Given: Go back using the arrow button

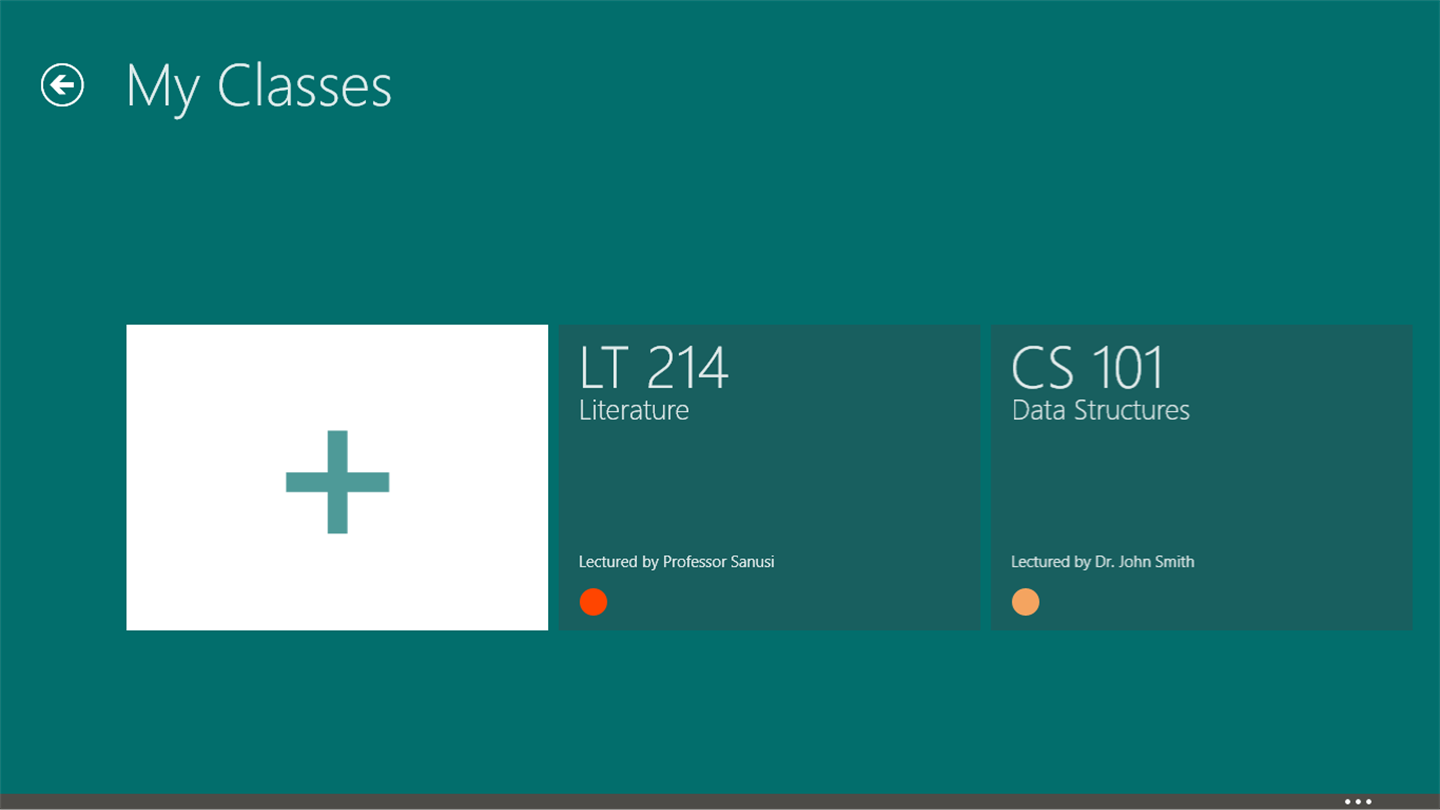Looking at the screenshot, I should [62, 85].
